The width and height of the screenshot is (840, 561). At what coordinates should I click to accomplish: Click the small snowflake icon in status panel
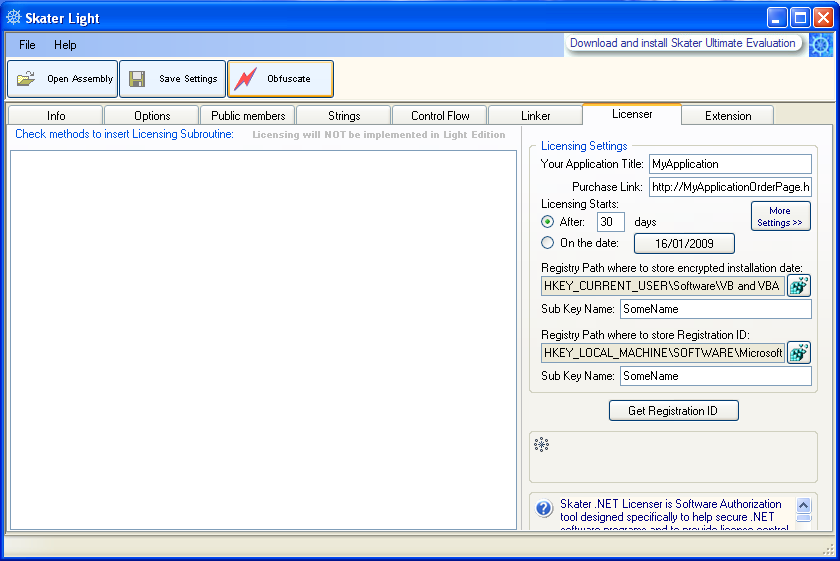542,444
